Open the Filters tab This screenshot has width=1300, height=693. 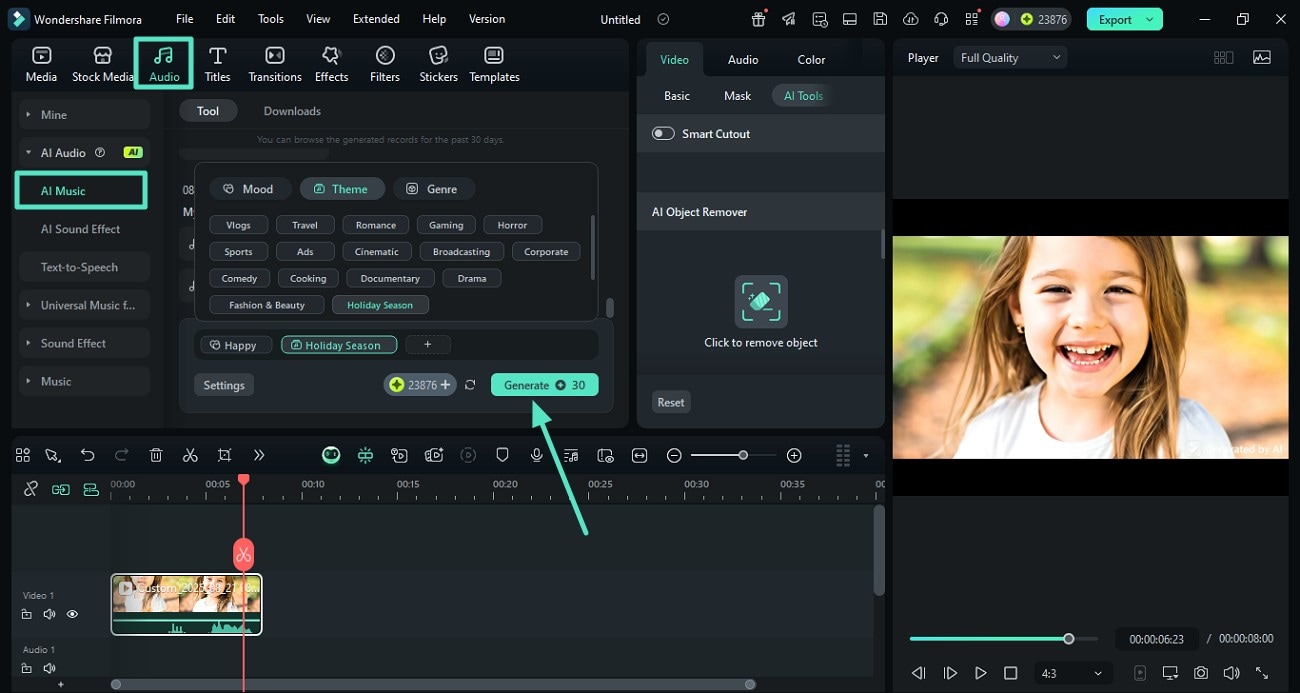click(x=385, y=64)
